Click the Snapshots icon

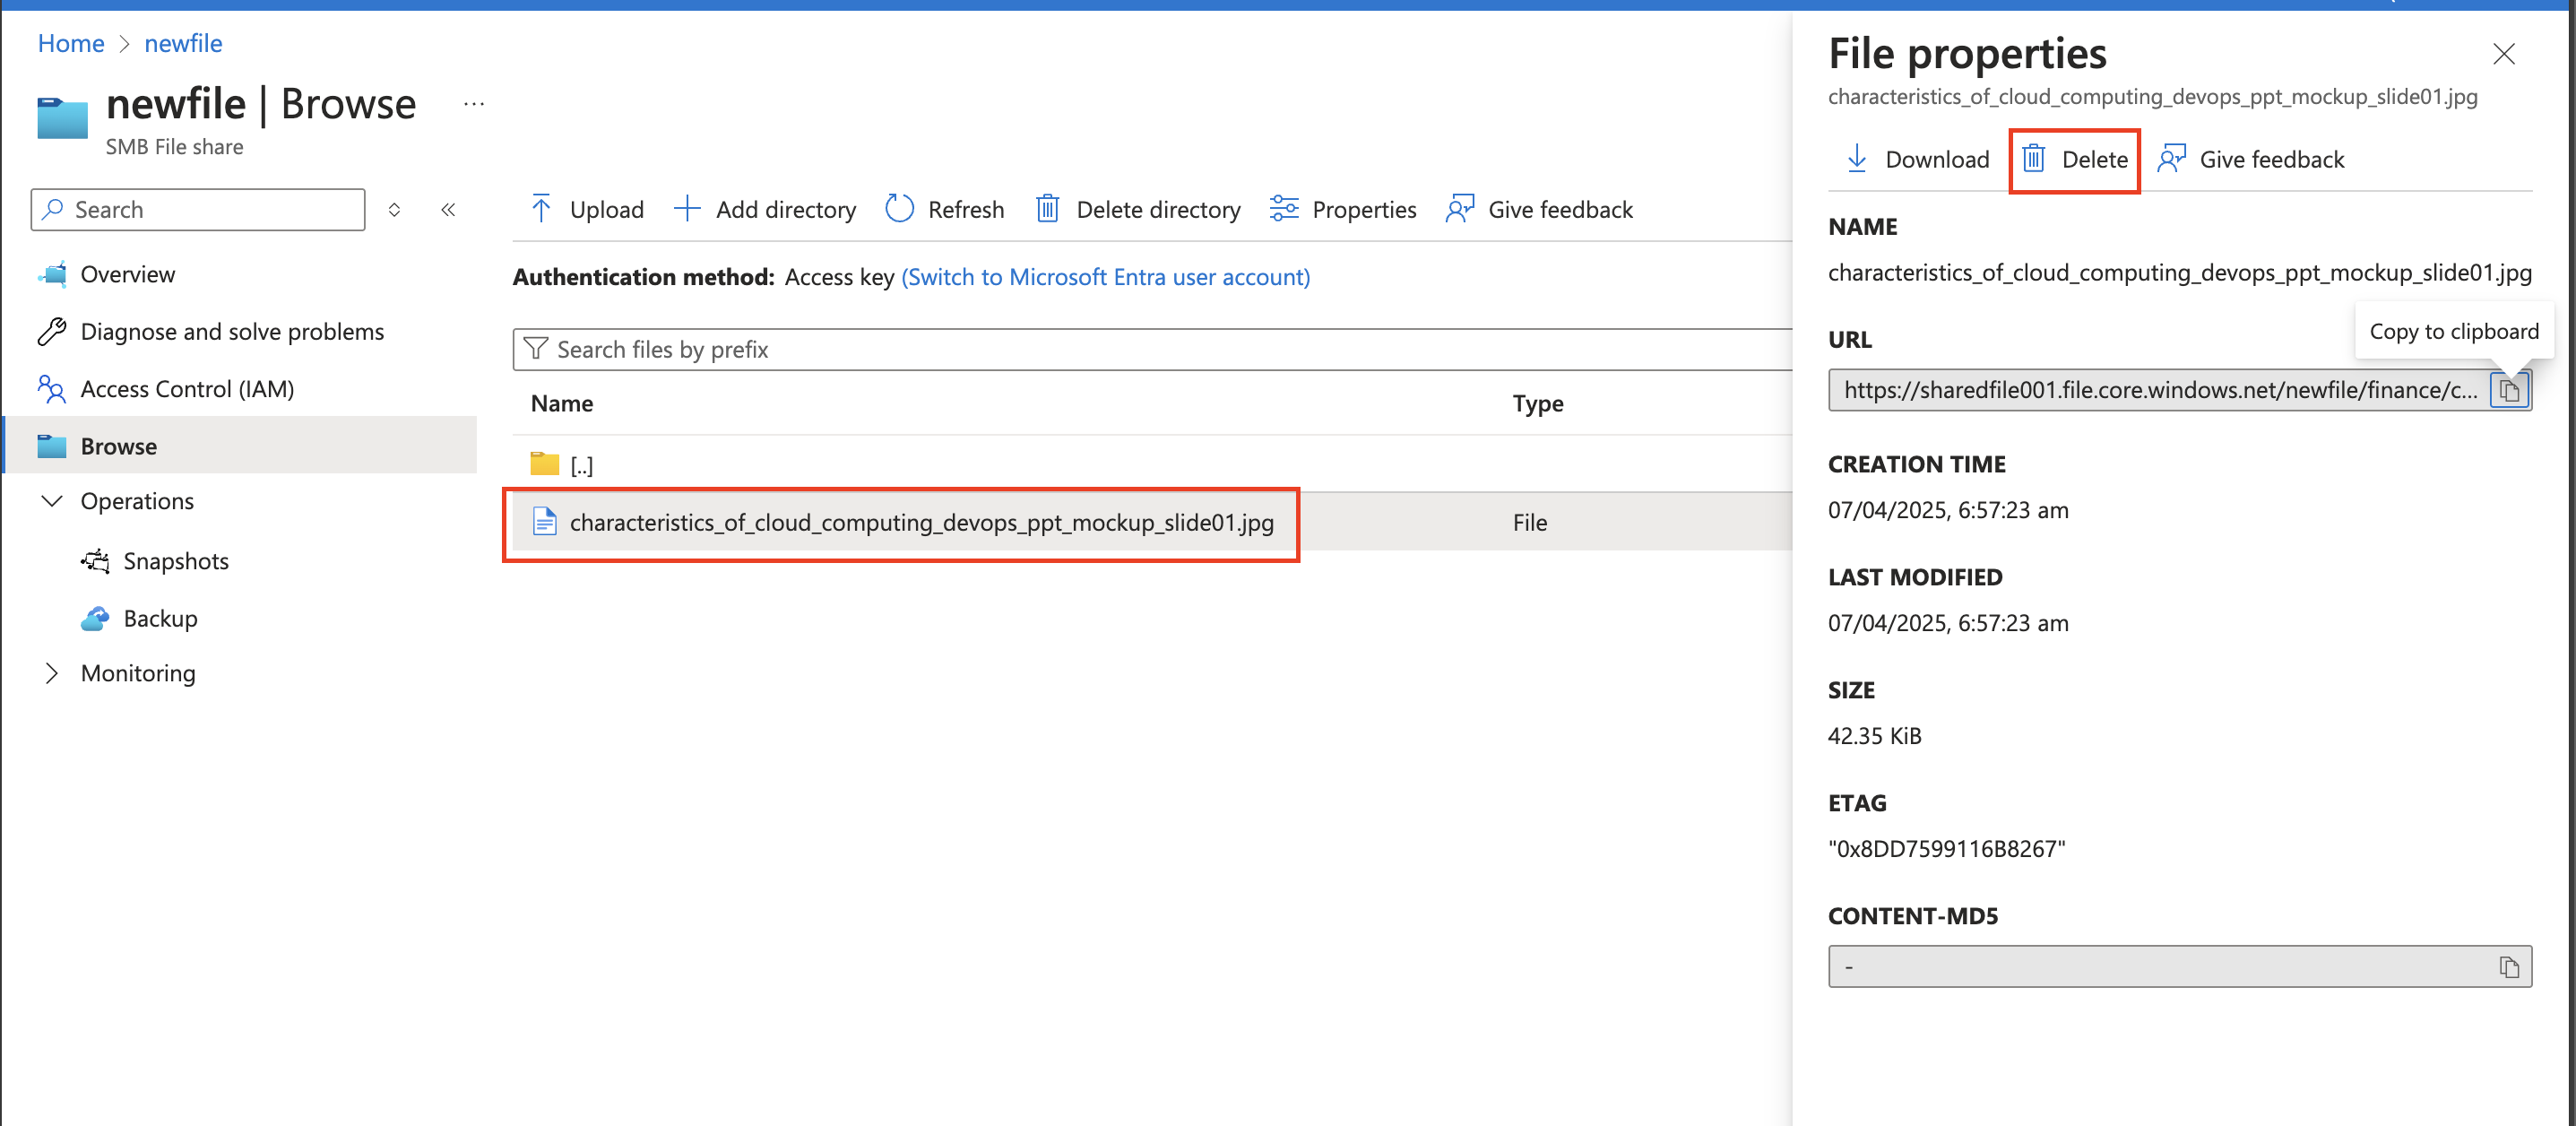coord(95,561)
